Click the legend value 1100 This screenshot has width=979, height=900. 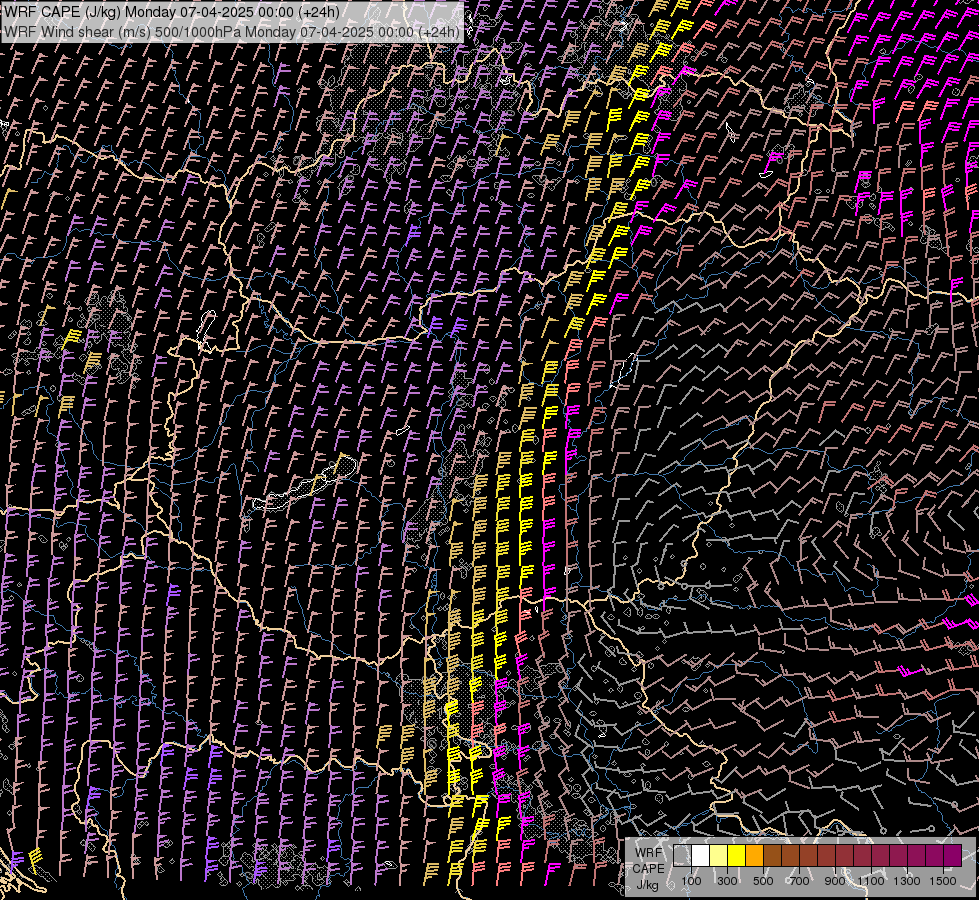(x=870, y=881)
